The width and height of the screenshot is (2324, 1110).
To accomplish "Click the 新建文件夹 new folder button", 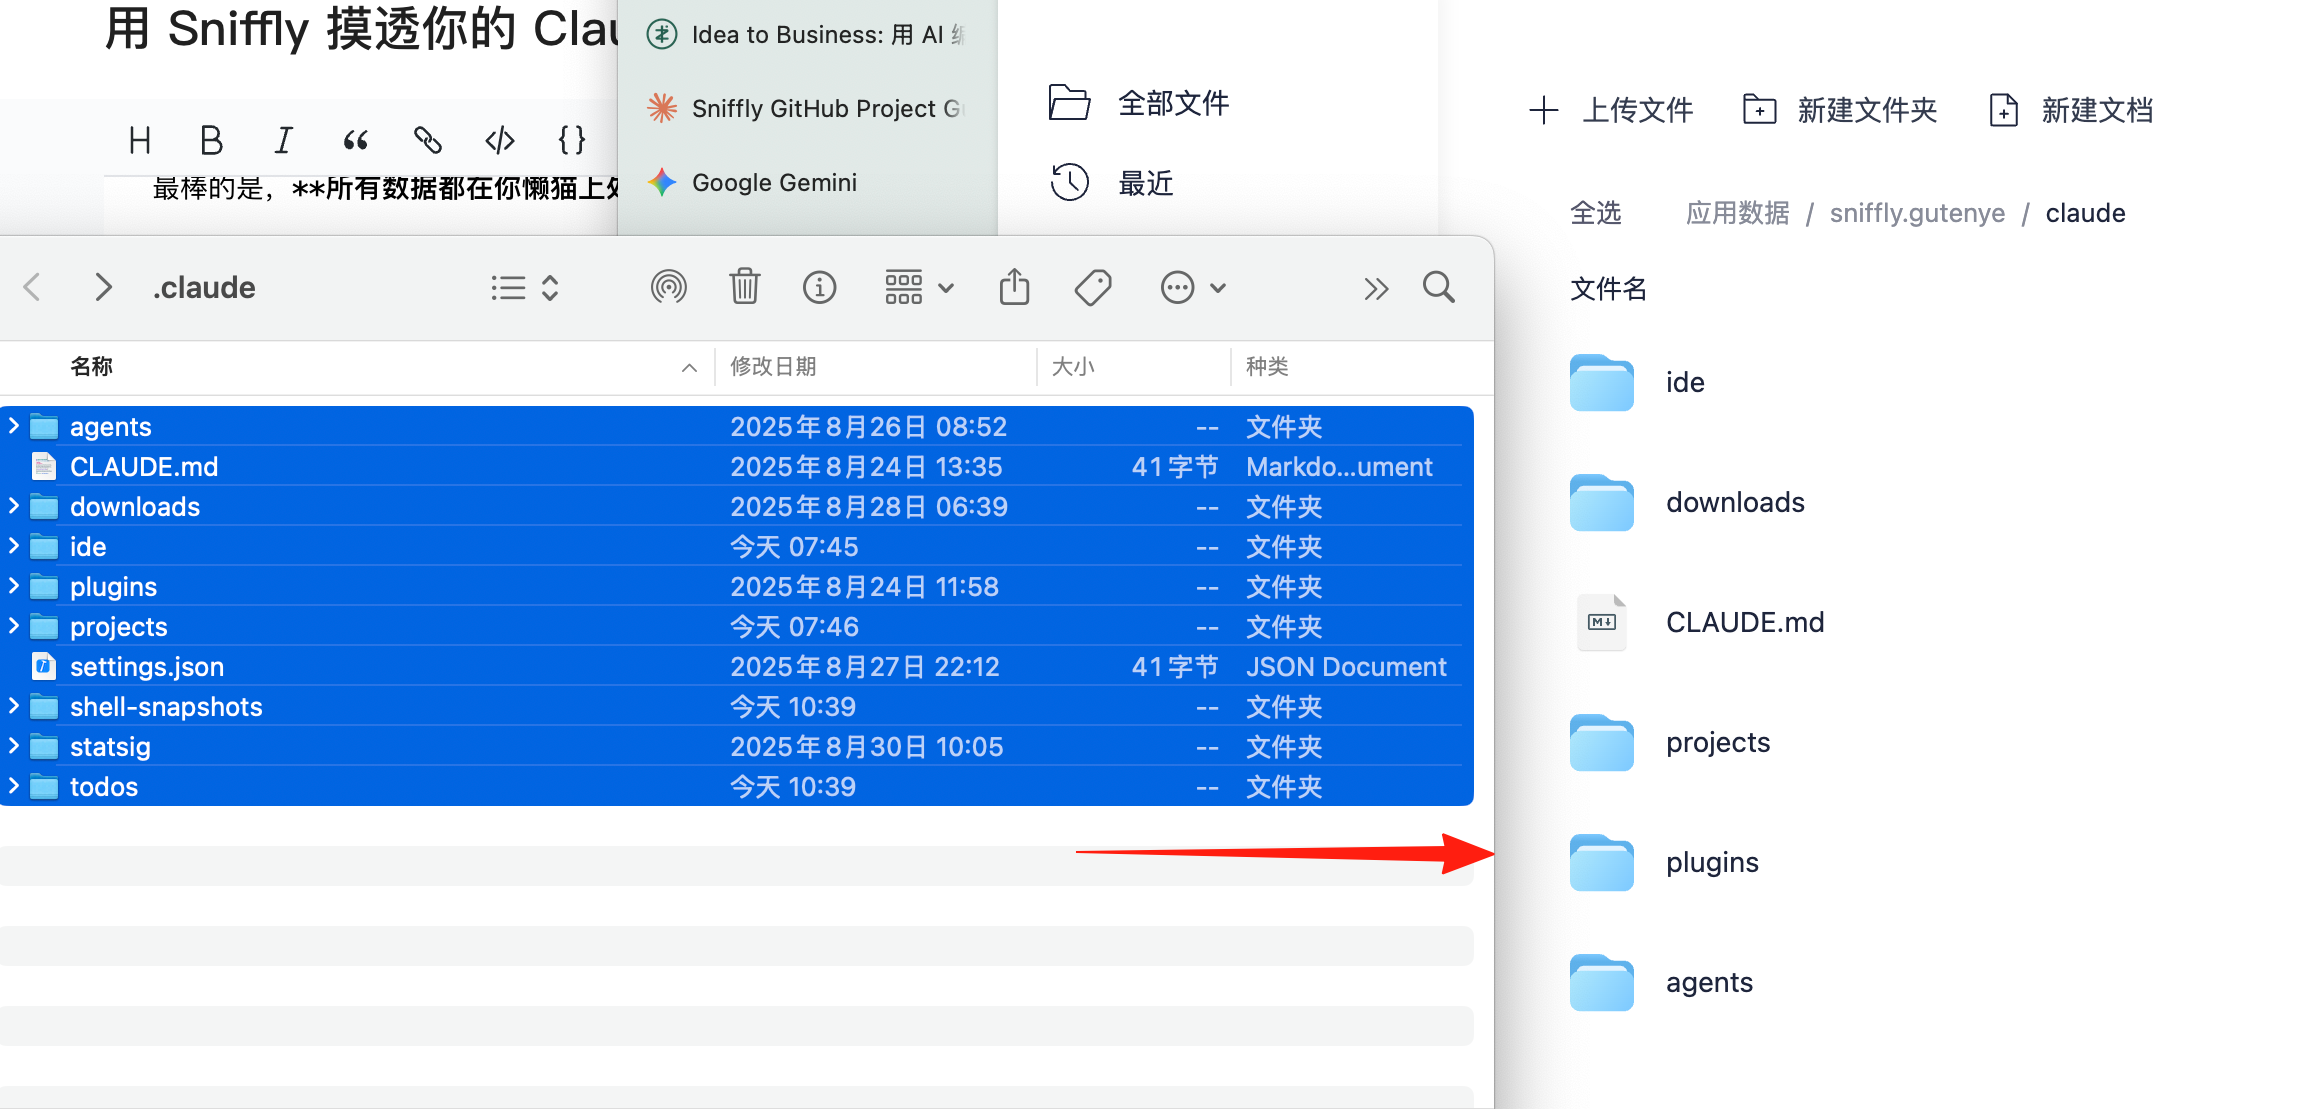I will point(1839,110).
